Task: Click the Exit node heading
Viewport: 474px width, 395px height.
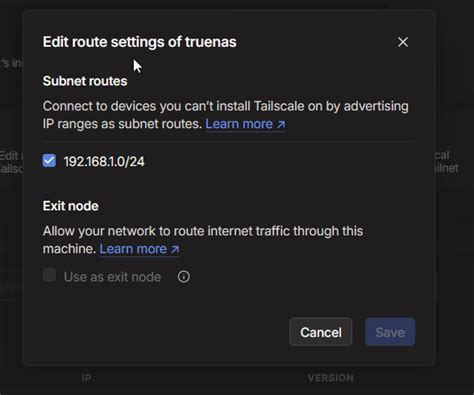Action: (71, 206)
